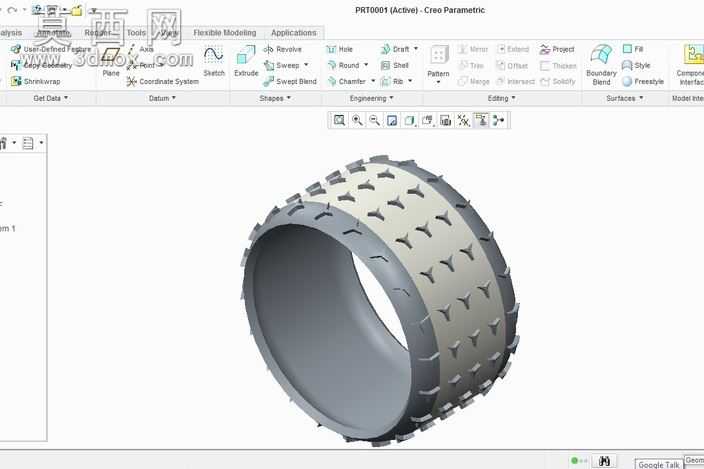Start a new Sketch
The width and height of the screenshot is (704, 469).
[214, 61]
